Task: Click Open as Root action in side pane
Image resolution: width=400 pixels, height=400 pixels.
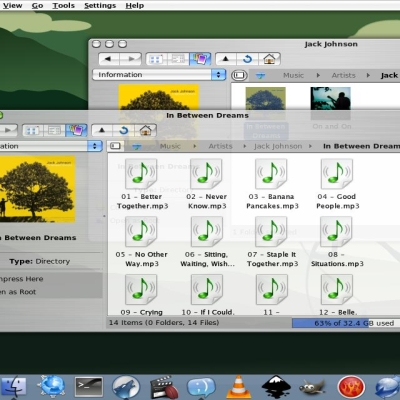Action: [18, 292]
